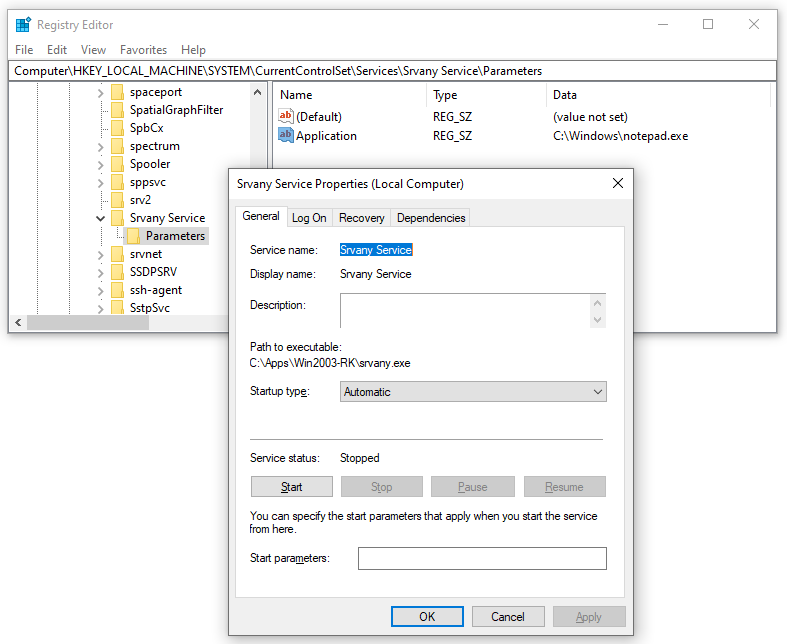Close the Srvany Service Properties dialog
This screenshot has height=644, width=787.
point(618,183)
